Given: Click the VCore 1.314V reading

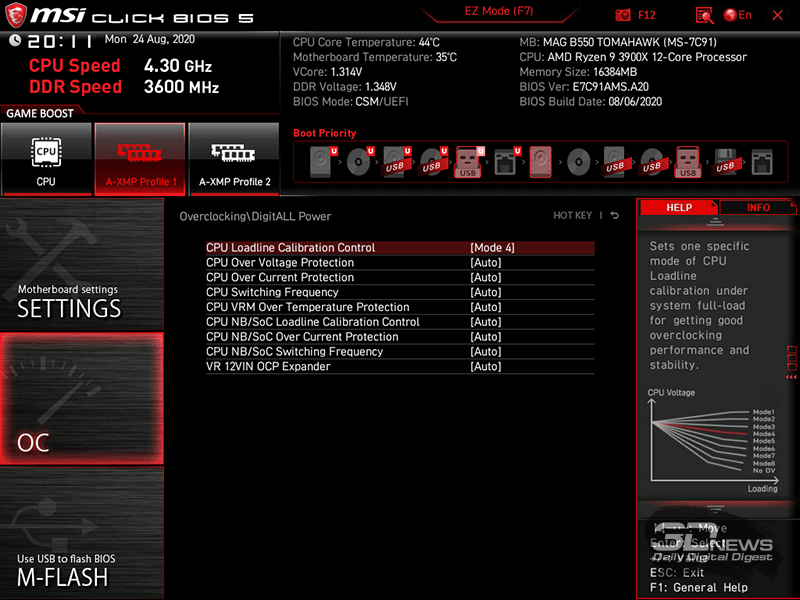Looking at the screenshot, I should click(x=328, y=72).
